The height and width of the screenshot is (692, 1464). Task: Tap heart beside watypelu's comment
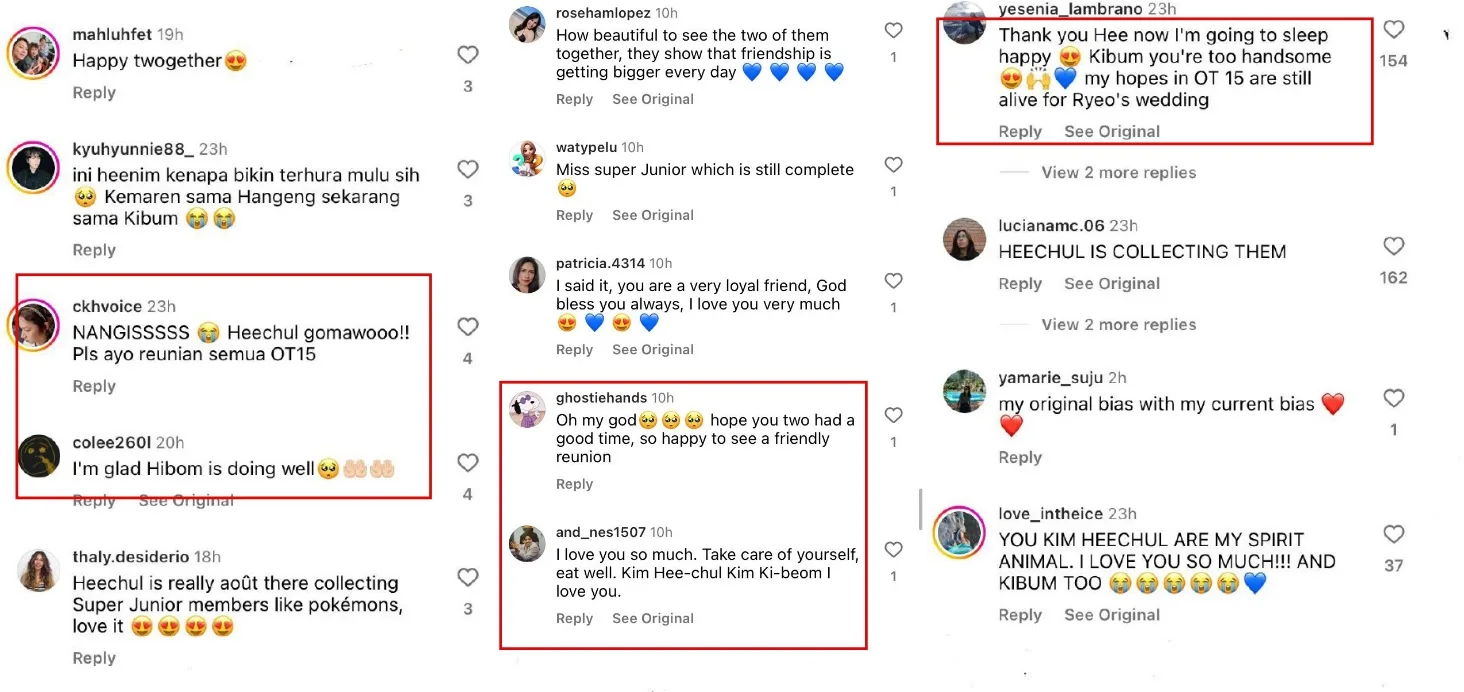pyautogui.click(x=893, y=165)
